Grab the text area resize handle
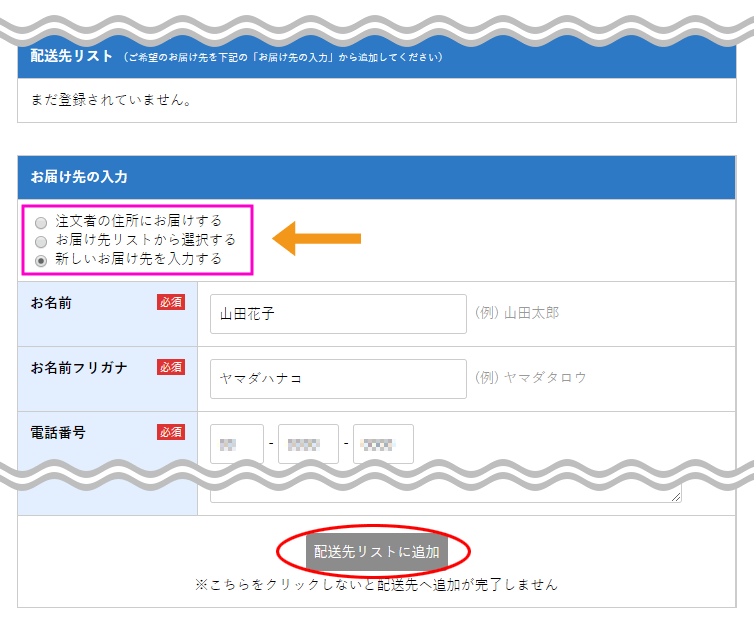 (677, 497)
